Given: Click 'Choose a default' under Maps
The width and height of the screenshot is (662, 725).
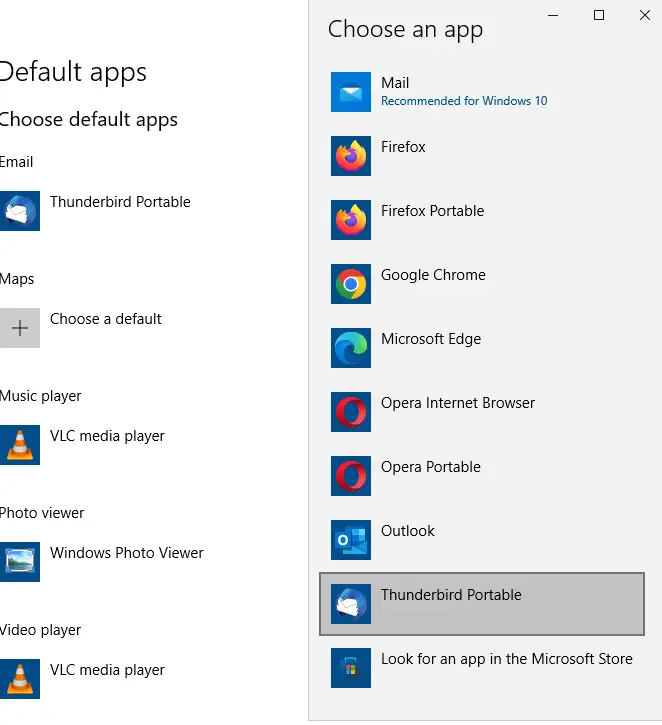Looking at the screenshot, I should tap(105, 319).
